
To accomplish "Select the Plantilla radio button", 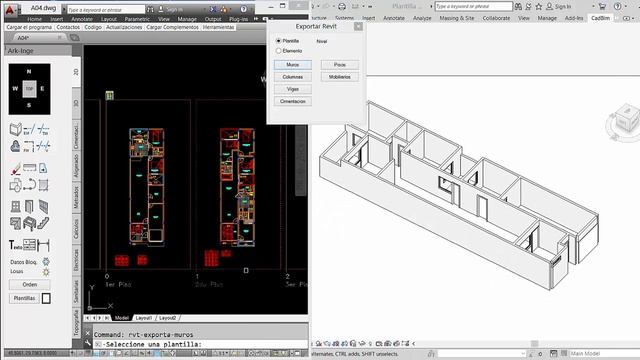I will click(x=278, y=41).
